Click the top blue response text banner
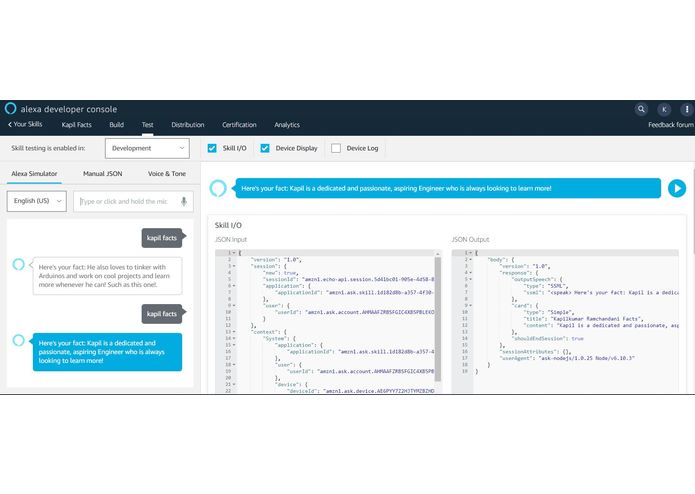This screenshot has width=695, height=494. 448,188
